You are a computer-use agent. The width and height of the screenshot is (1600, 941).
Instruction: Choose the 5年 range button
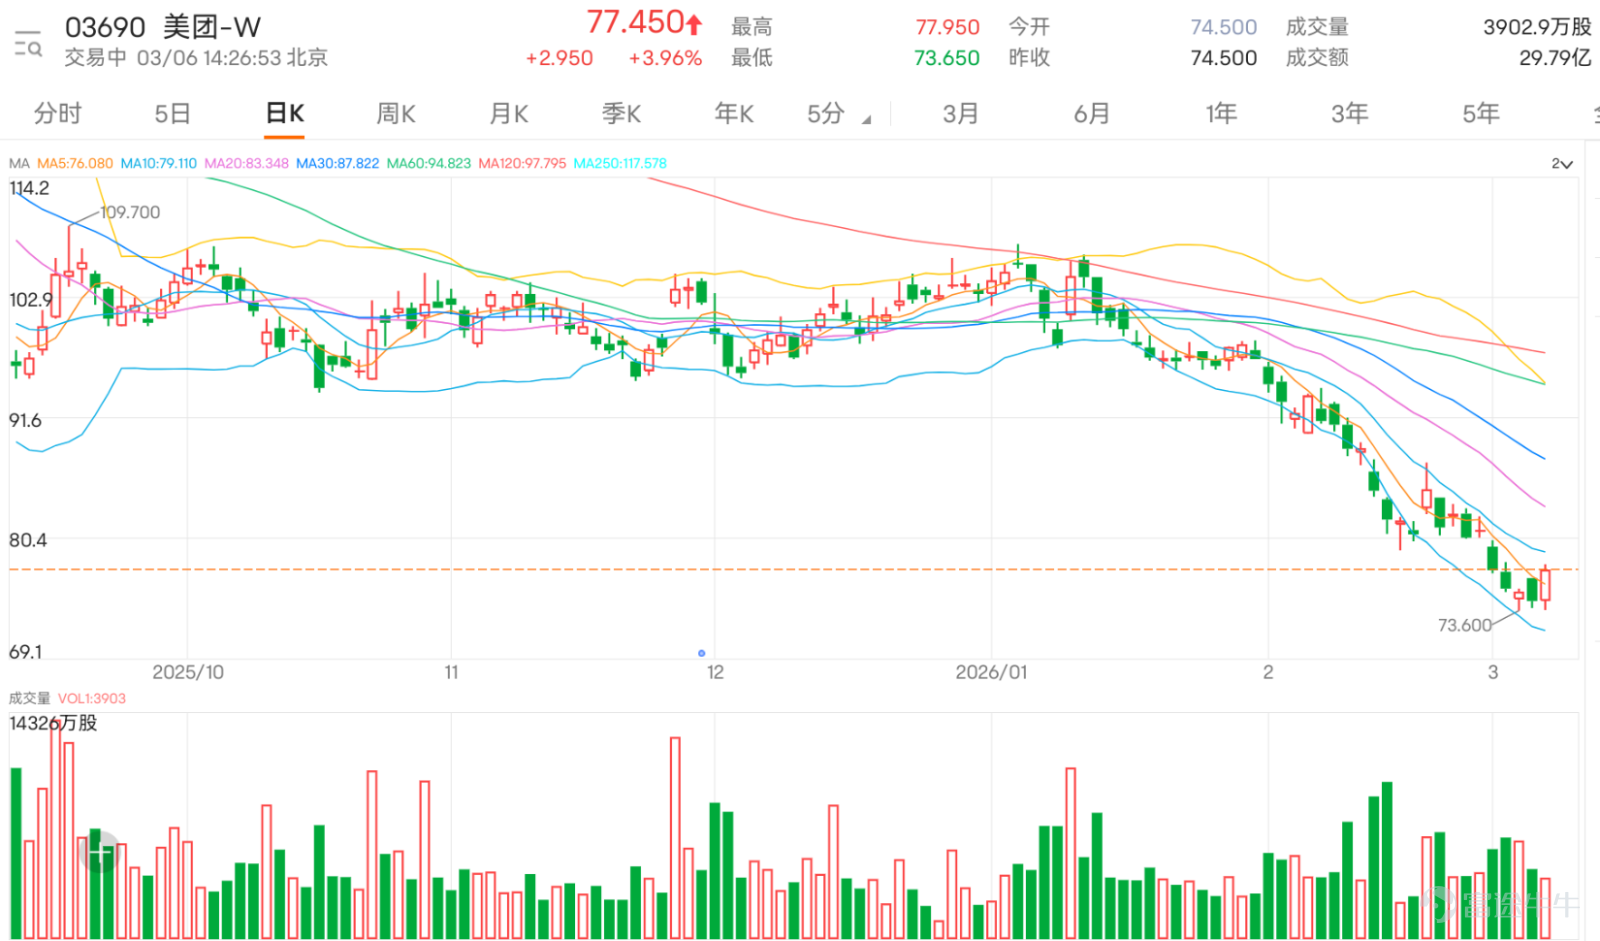point(1481,114)
